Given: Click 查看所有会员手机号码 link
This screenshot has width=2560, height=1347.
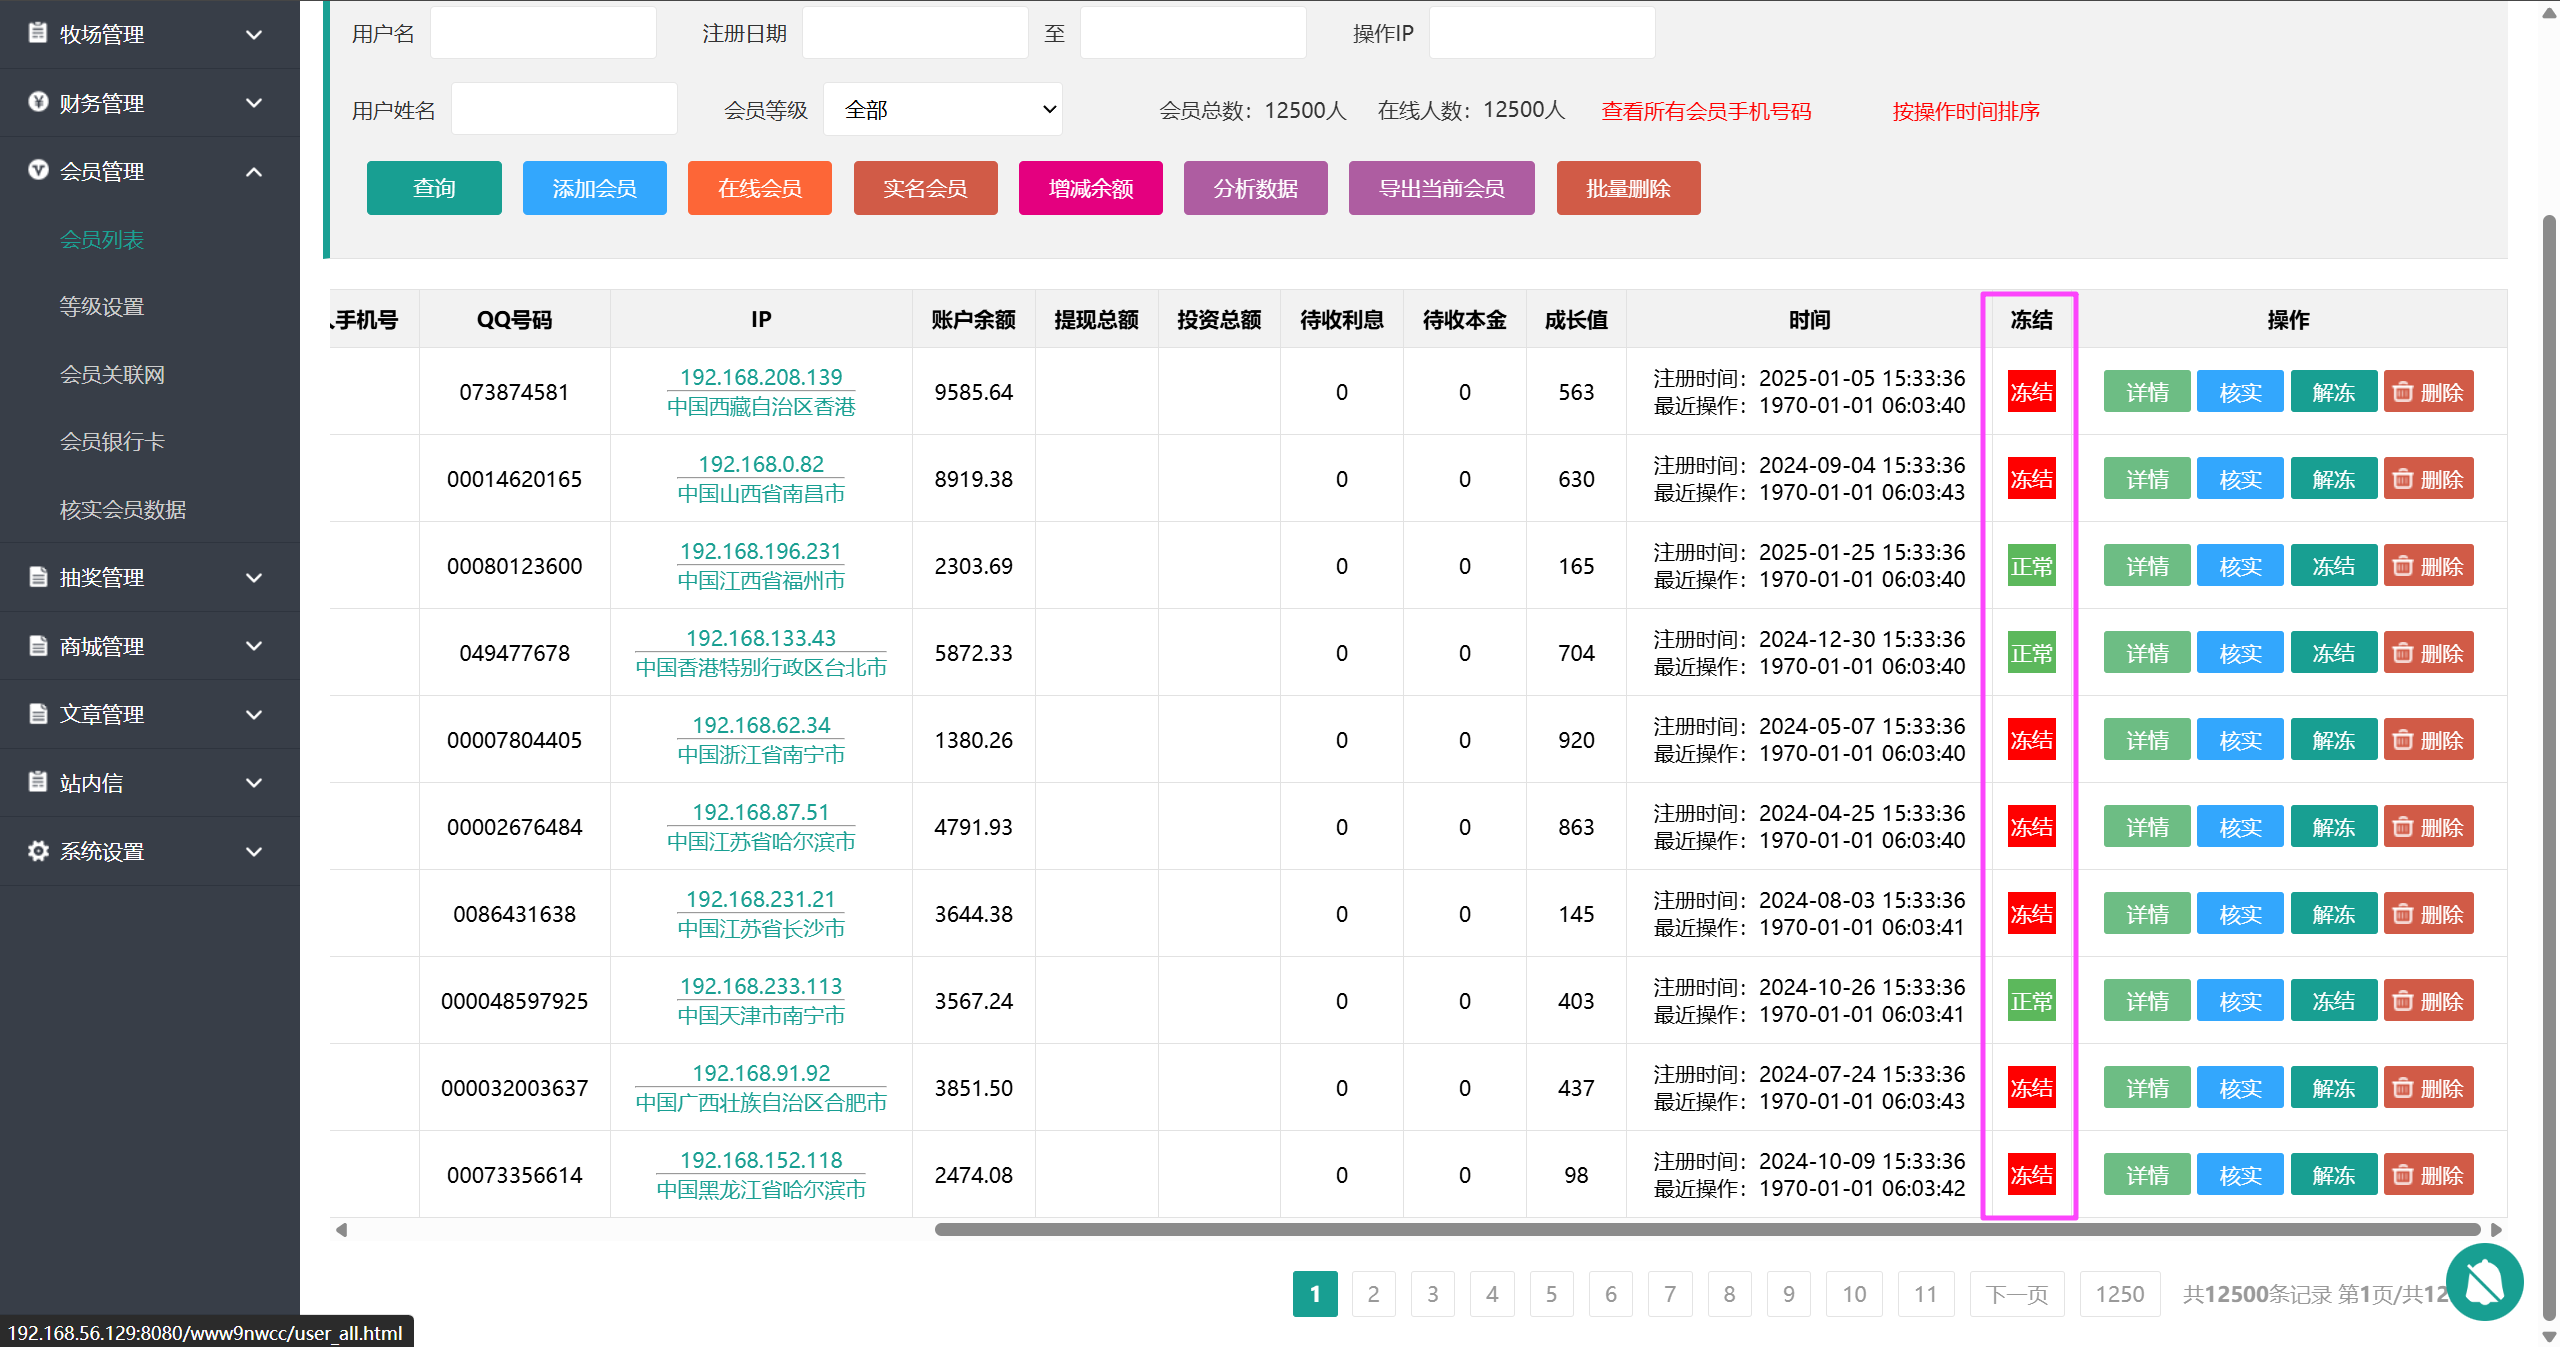Looking at the screenshot, I should click(x=1706, y=111).
